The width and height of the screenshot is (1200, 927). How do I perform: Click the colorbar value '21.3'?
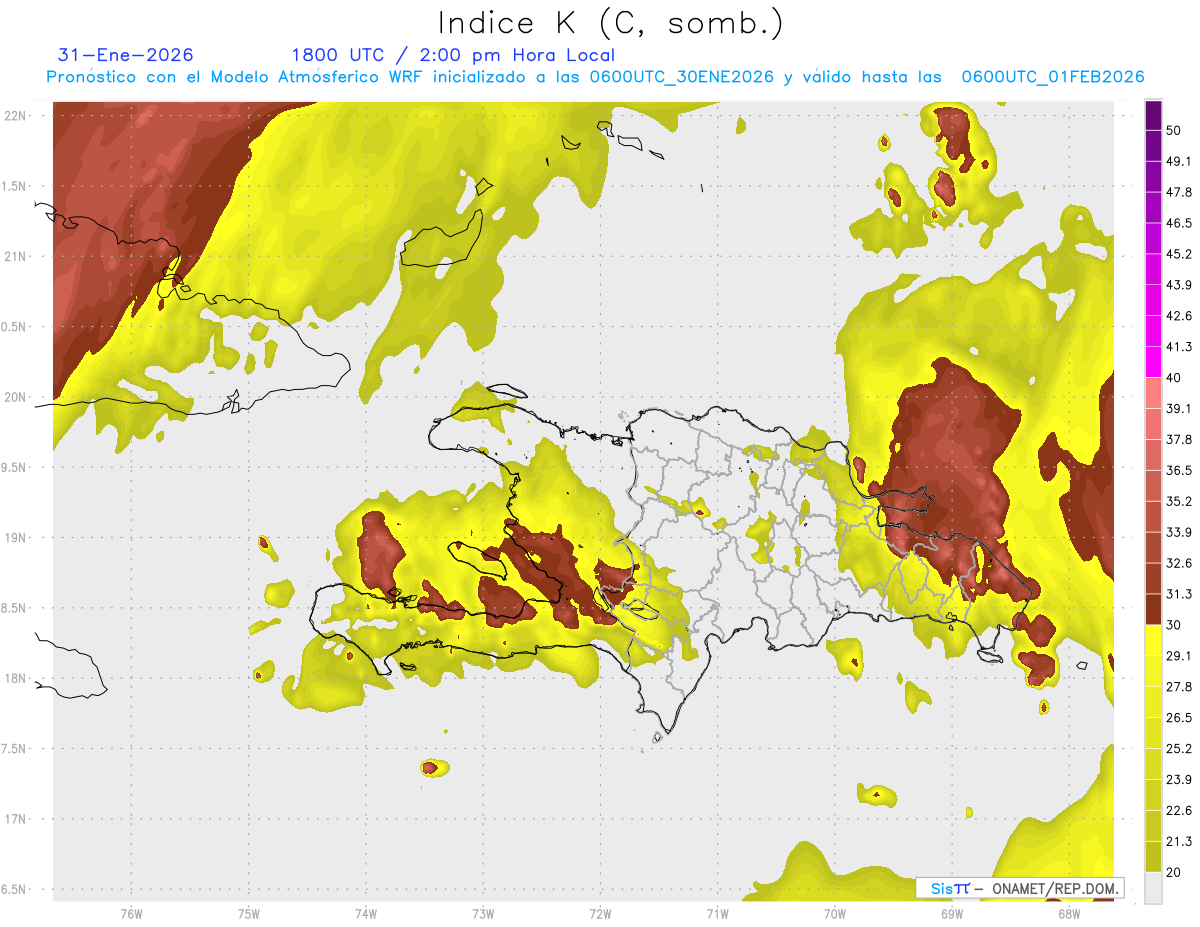point(1178,841)
